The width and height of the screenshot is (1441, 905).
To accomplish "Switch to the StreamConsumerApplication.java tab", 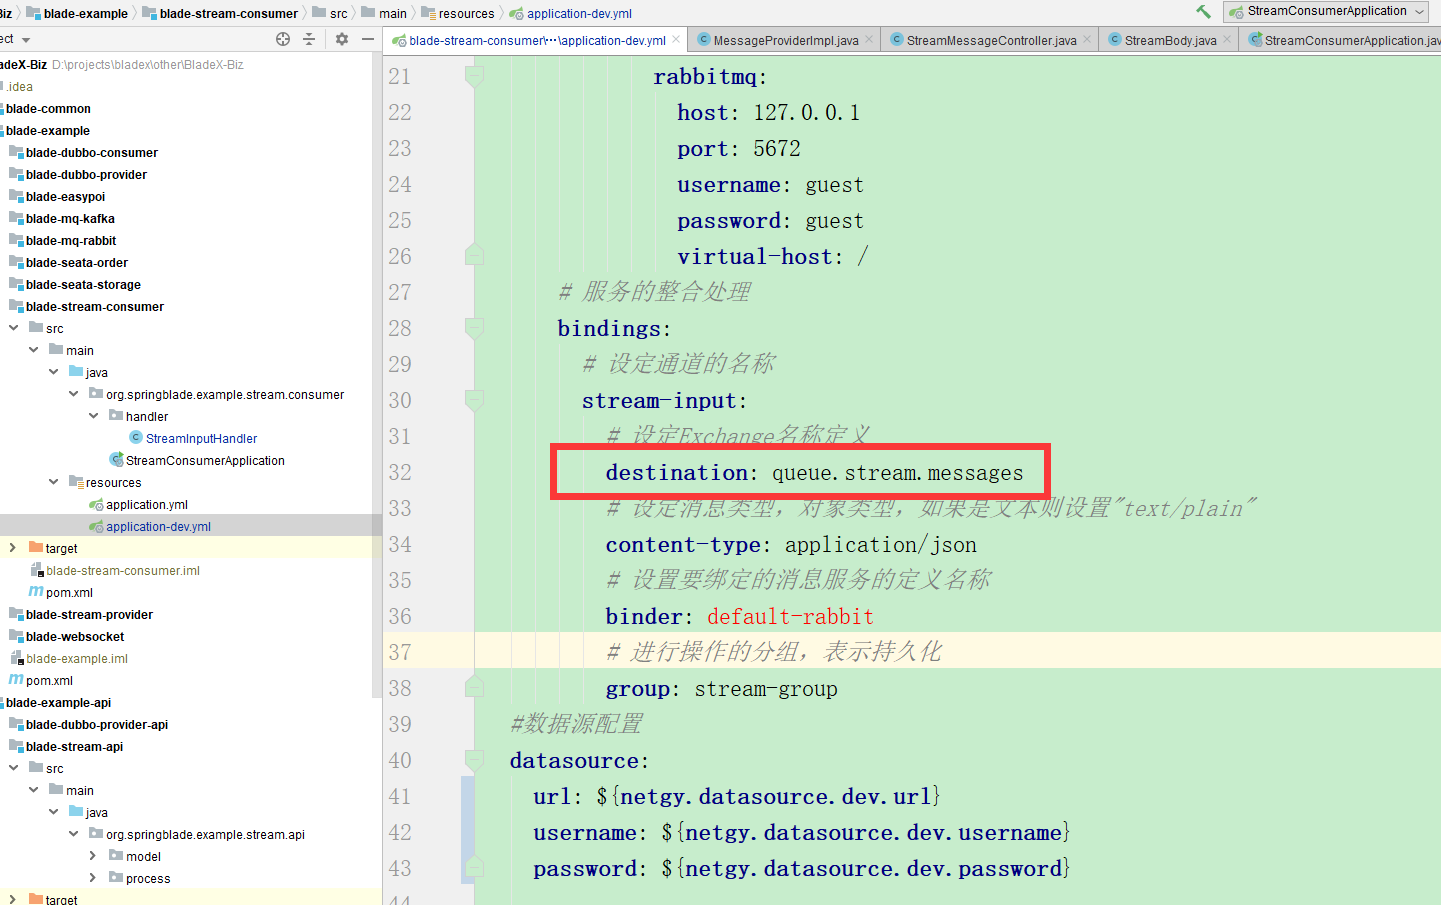I will click(x=1341, y=40).
